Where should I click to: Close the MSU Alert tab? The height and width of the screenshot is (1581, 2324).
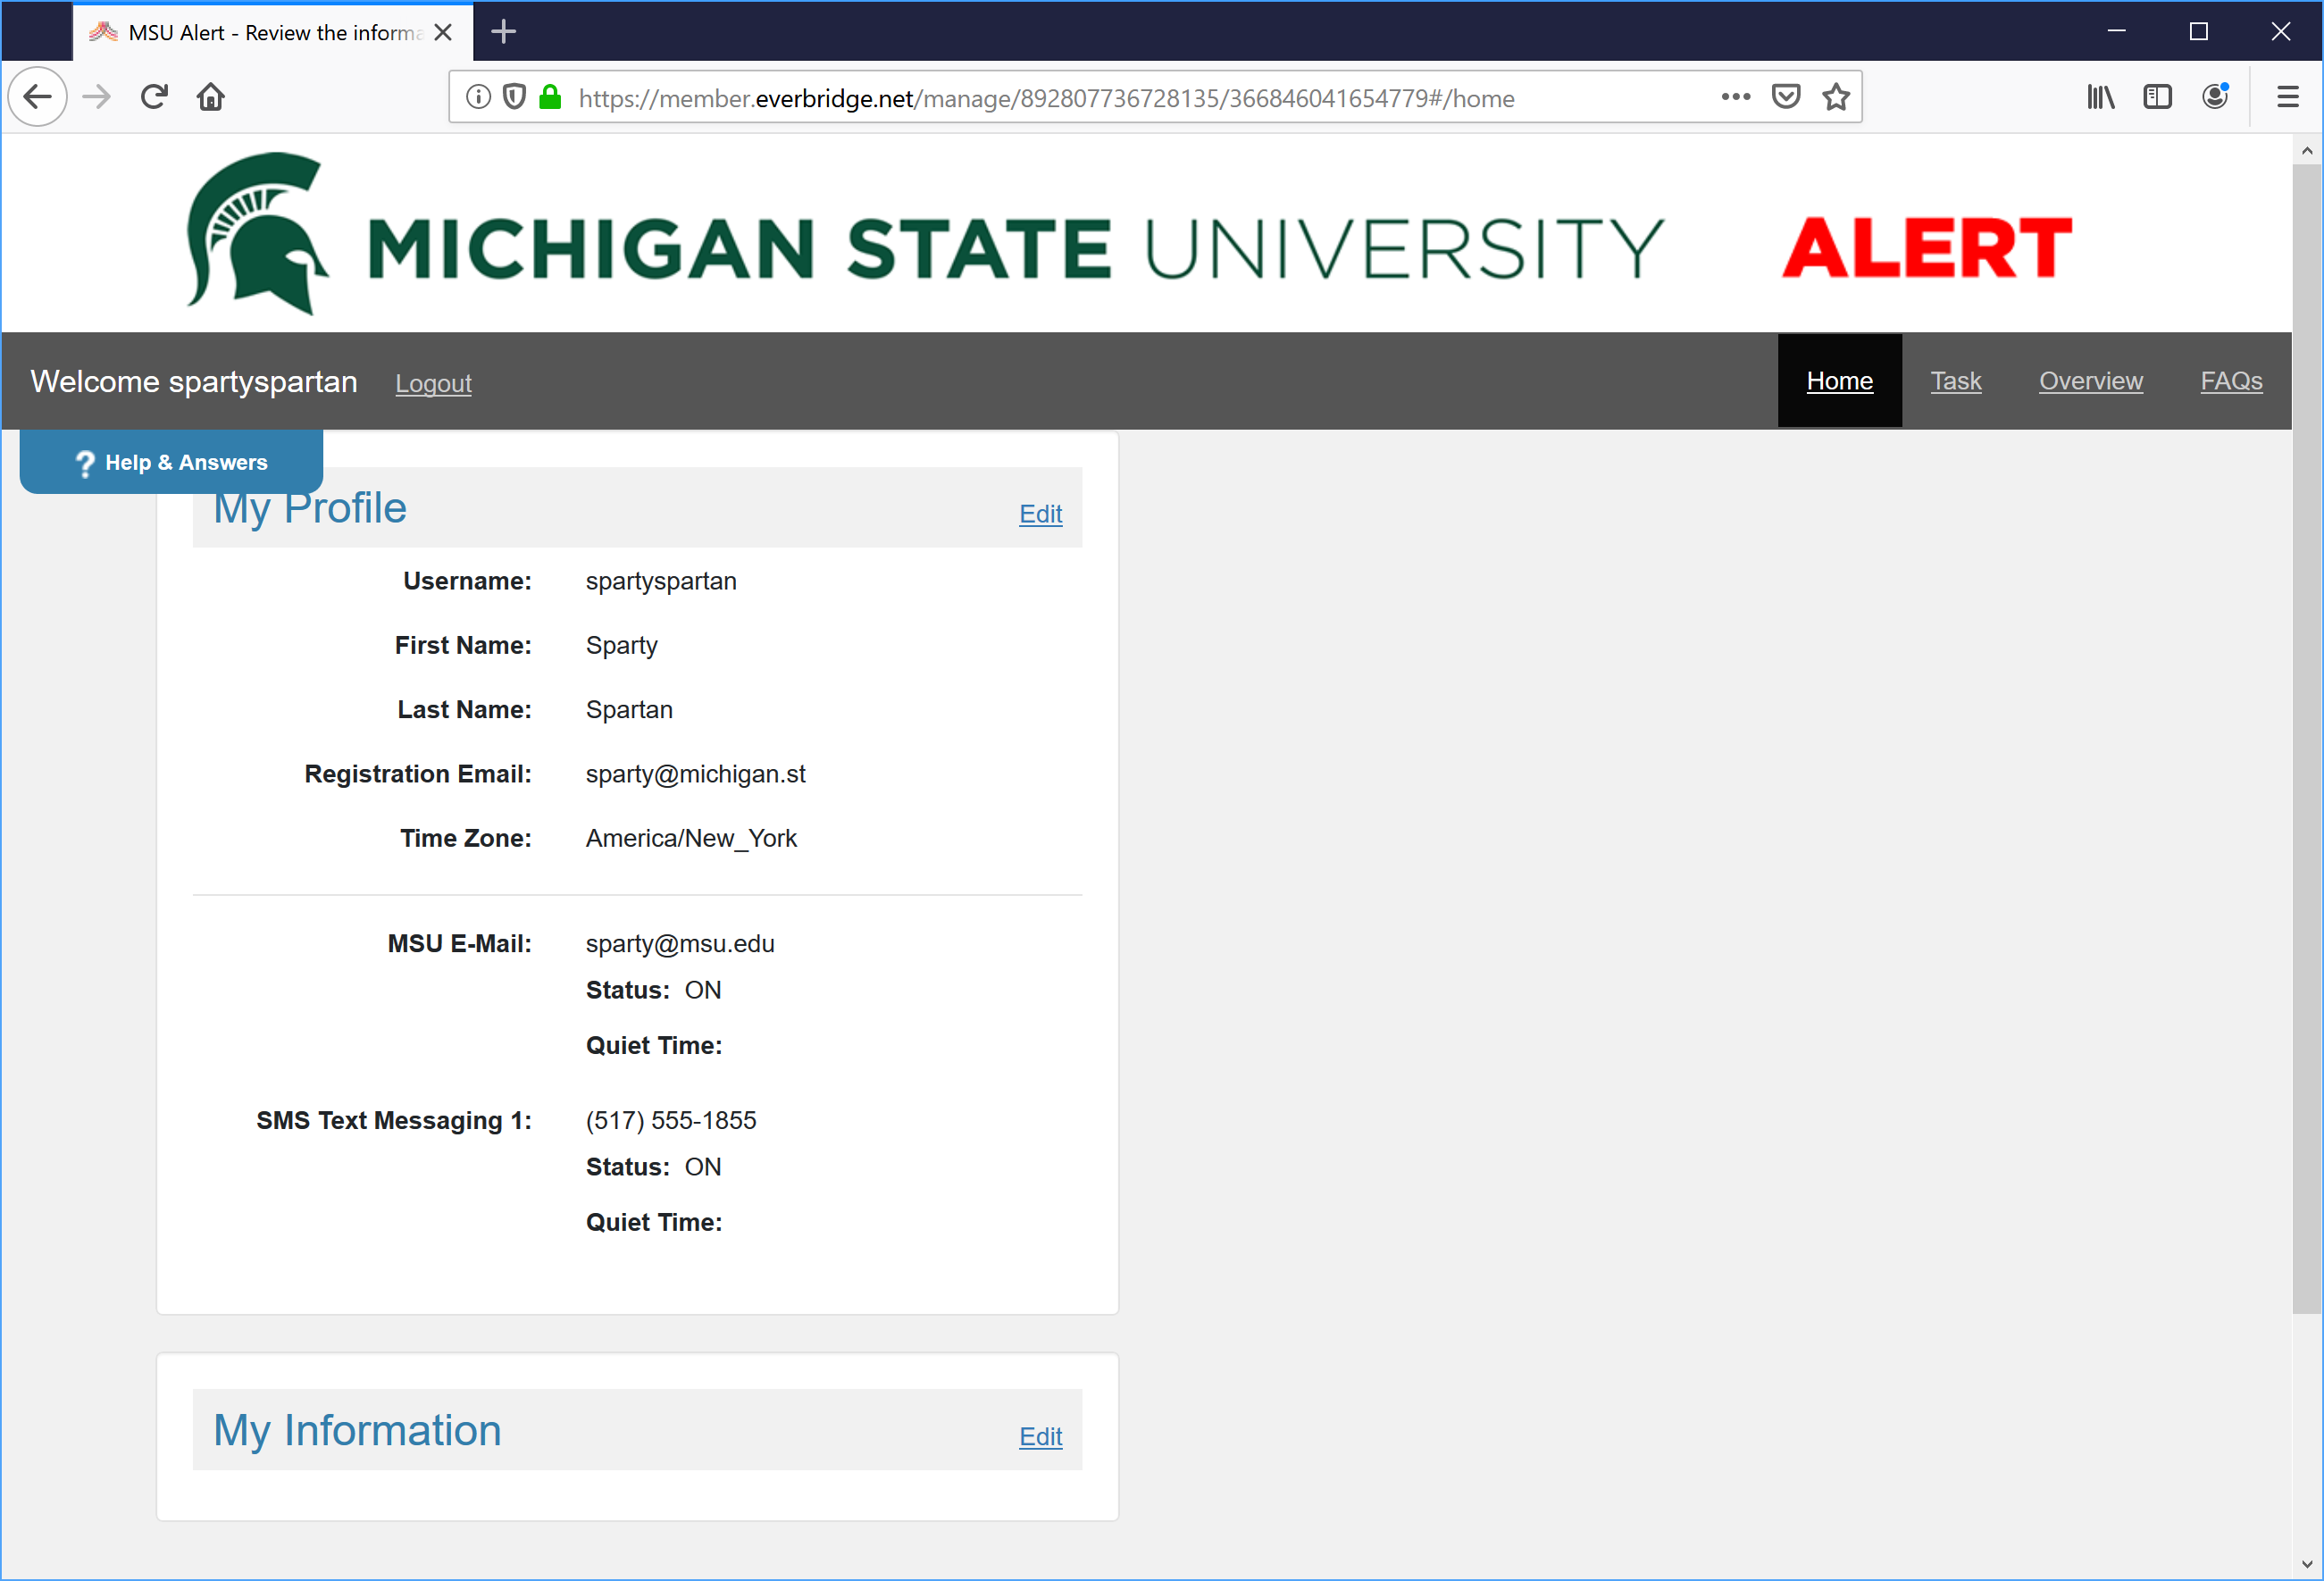click(443, 32)
